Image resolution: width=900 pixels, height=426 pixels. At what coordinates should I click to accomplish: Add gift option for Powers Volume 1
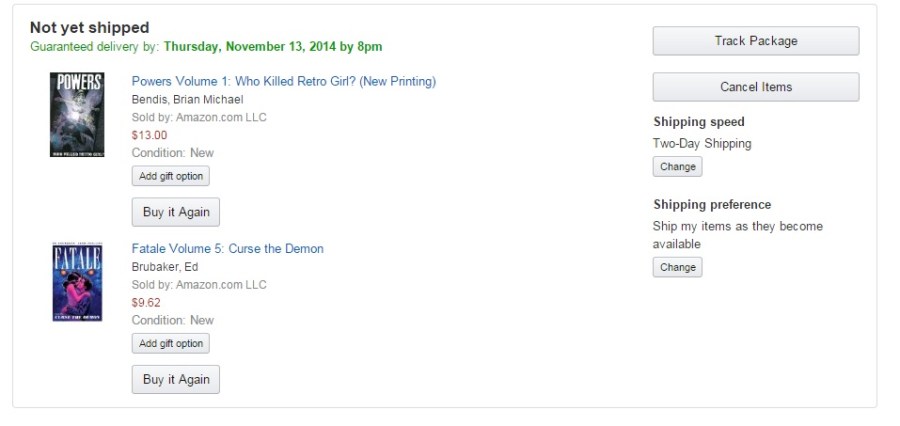point(170,176)
